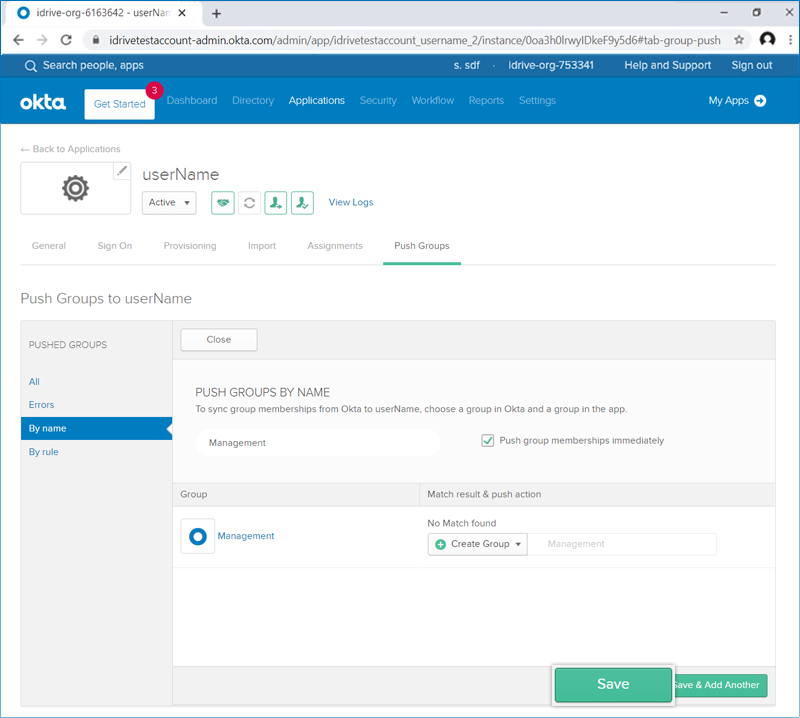The height and width of the screenshot is (718, 800).
Task: Click the group name search field
Action: click(318, 442)
